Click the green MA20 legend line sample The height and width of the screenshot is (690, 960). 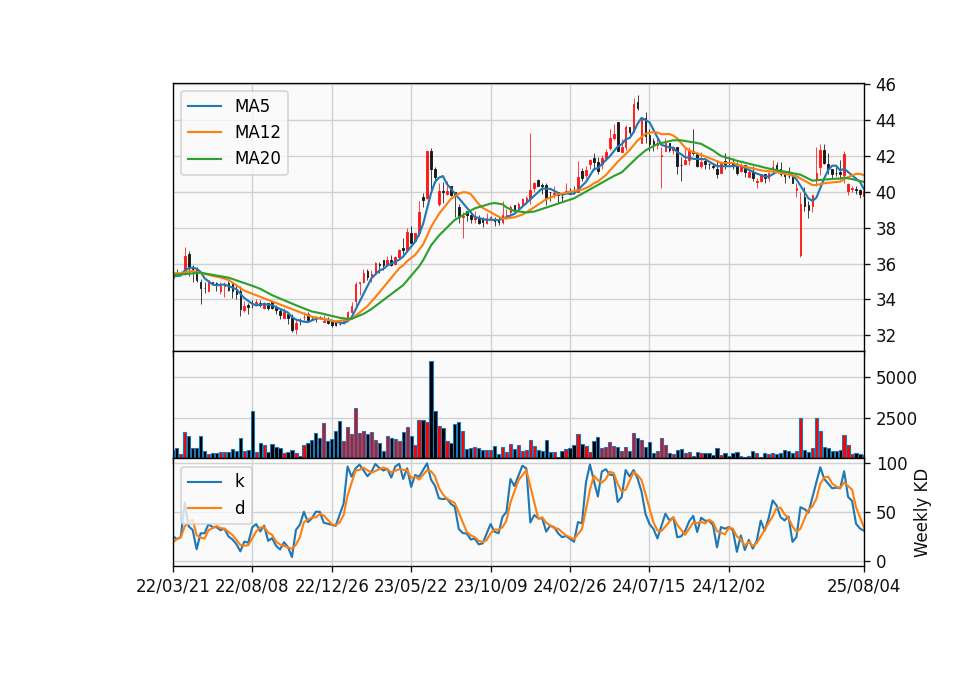pyautogui.click(x=204, y=158)
